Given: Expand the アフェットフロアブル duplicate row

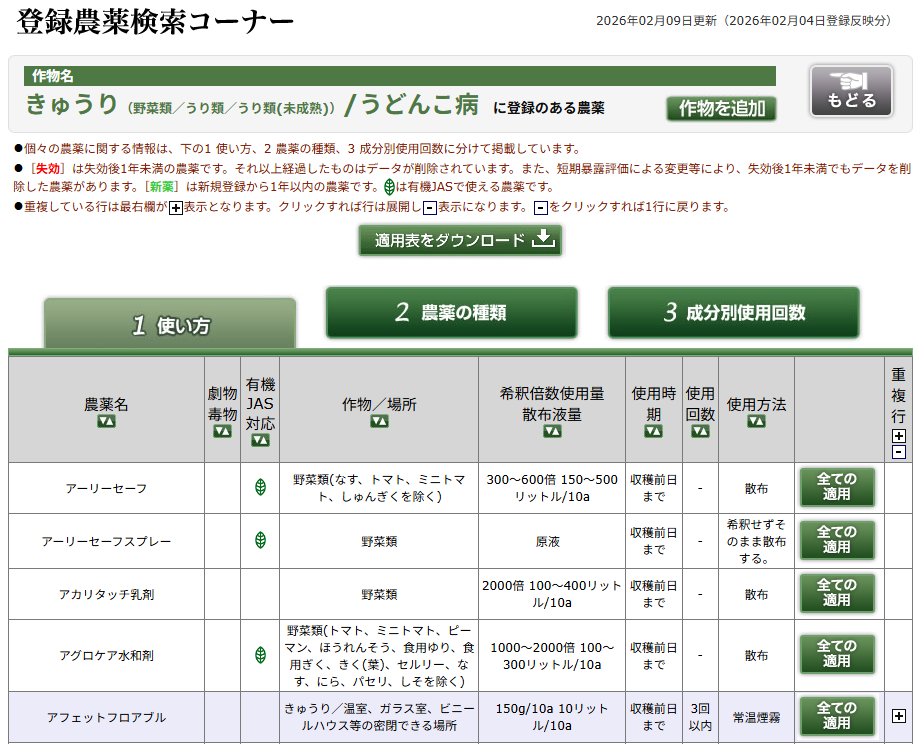Looking at the screenshot, I should [x=899, y=716].
